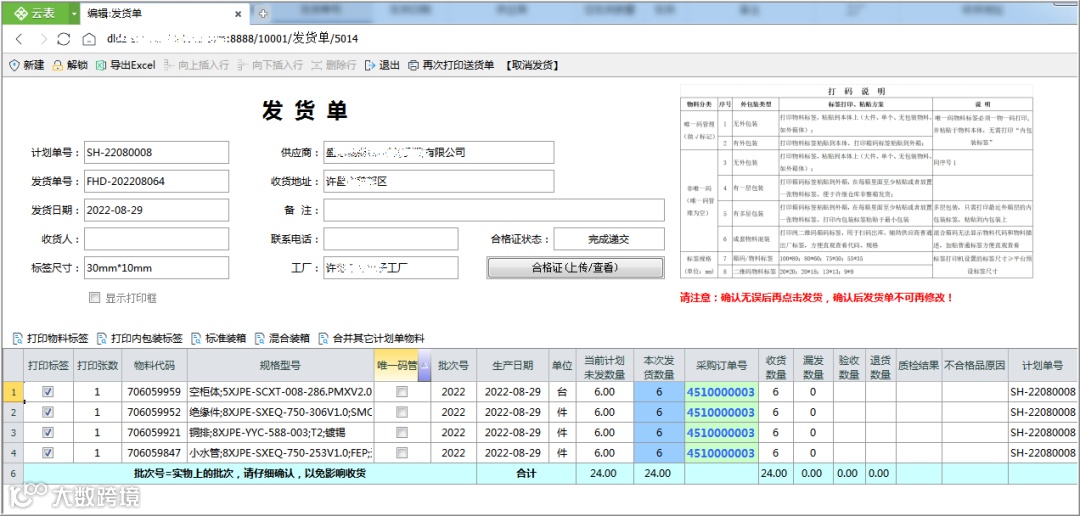Click 生产日期 cell in 绝缘件 row
Image resolution: width=1080 pixels, height=516 pixels.
pyautogui.click(x=512, y=413)
